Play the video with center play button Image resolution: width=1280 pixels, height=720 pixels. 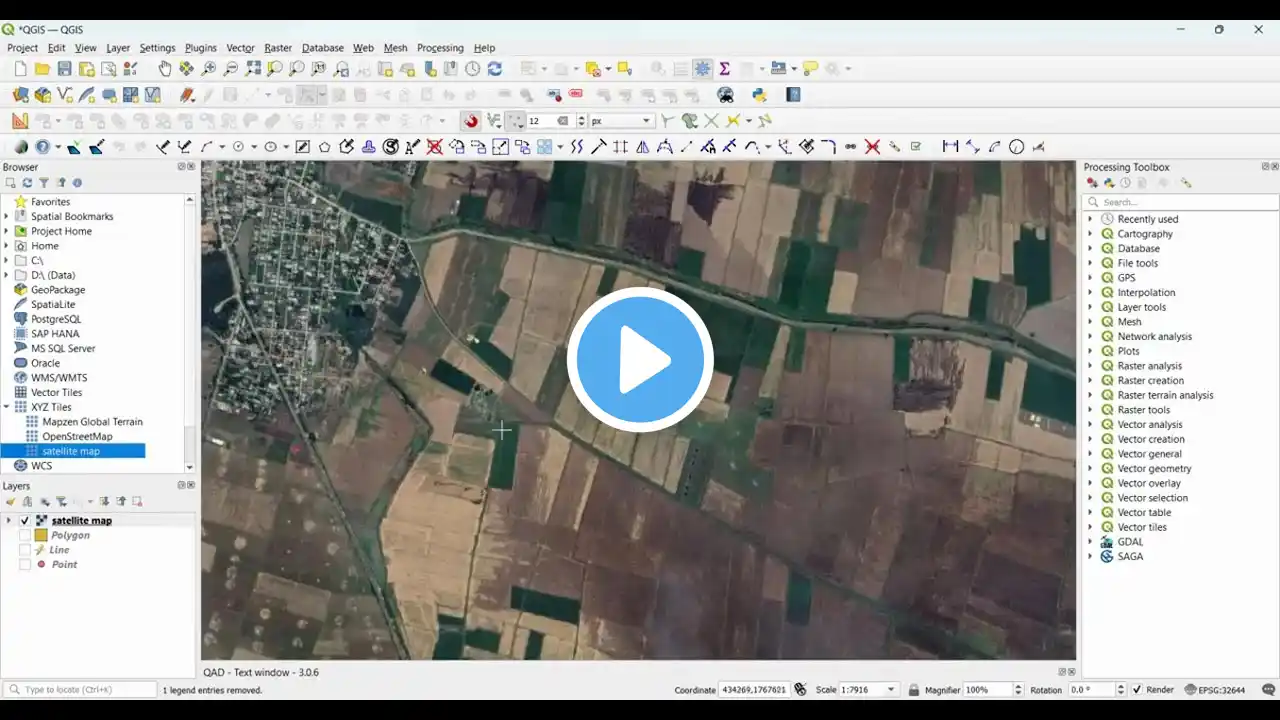tap(640, 360)
